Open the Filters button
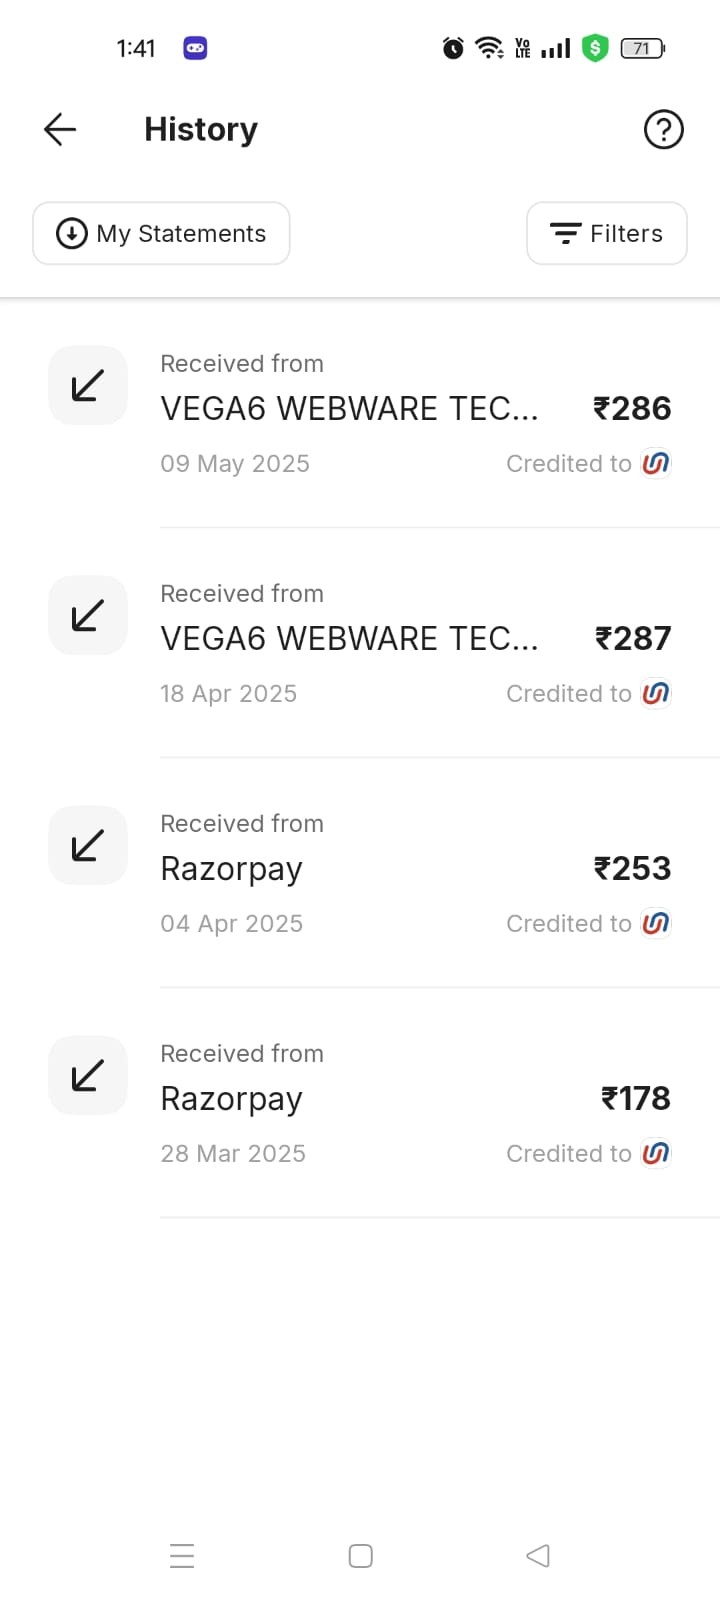 (x=606, y=233)
